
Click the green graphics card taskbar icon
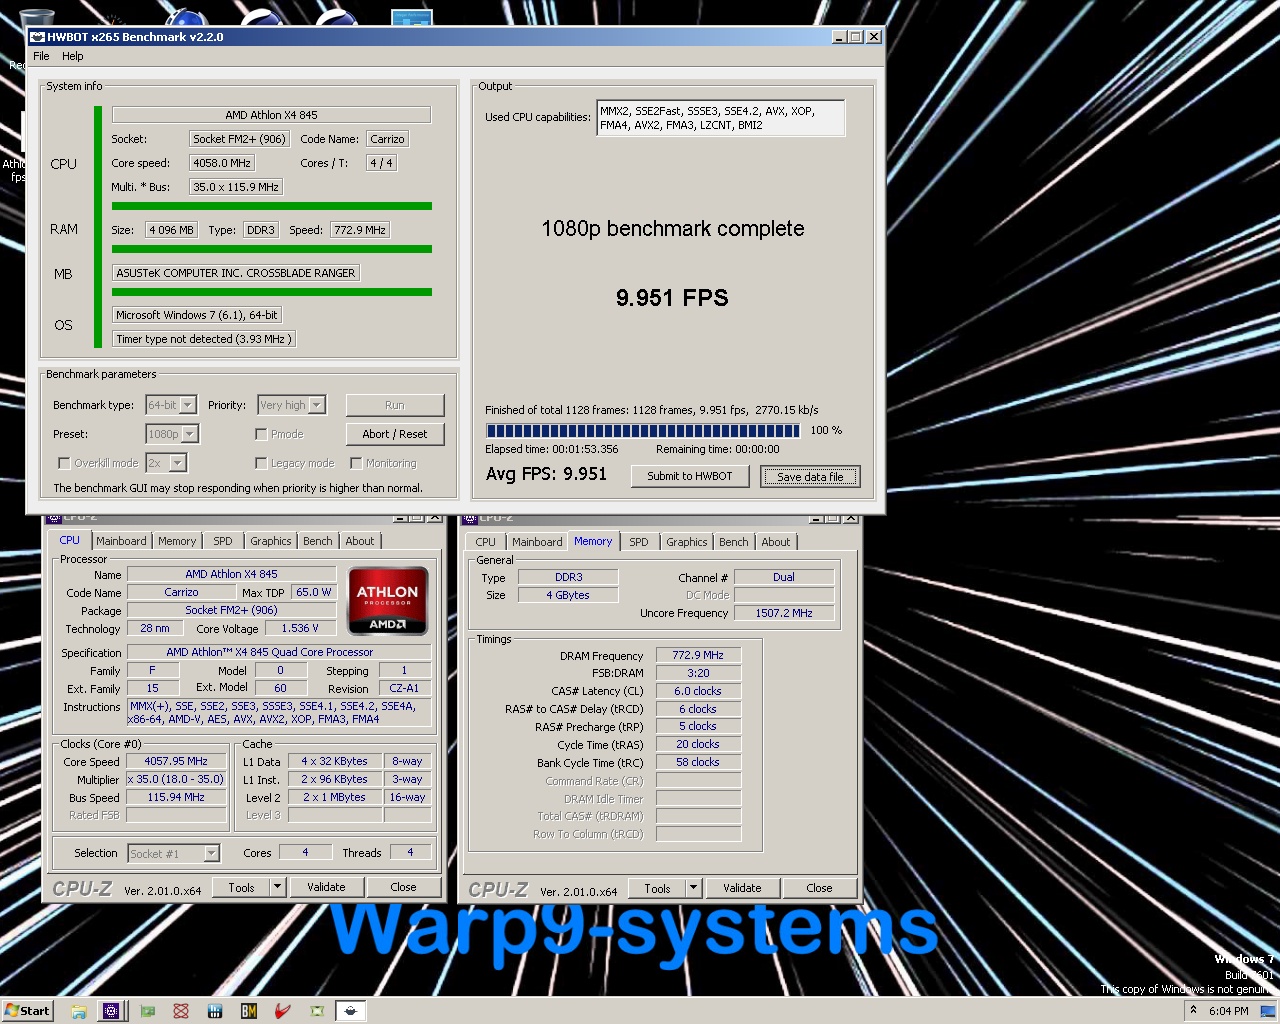[x=147, y=1011]
